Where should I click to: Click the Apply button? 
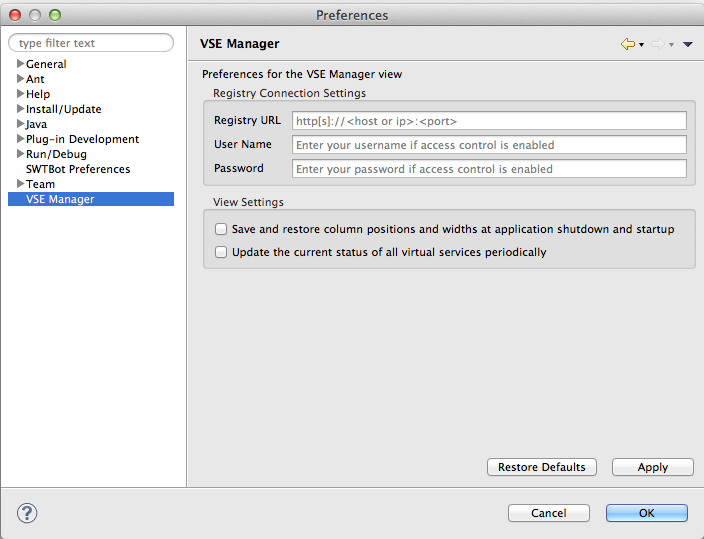[653, 467]
